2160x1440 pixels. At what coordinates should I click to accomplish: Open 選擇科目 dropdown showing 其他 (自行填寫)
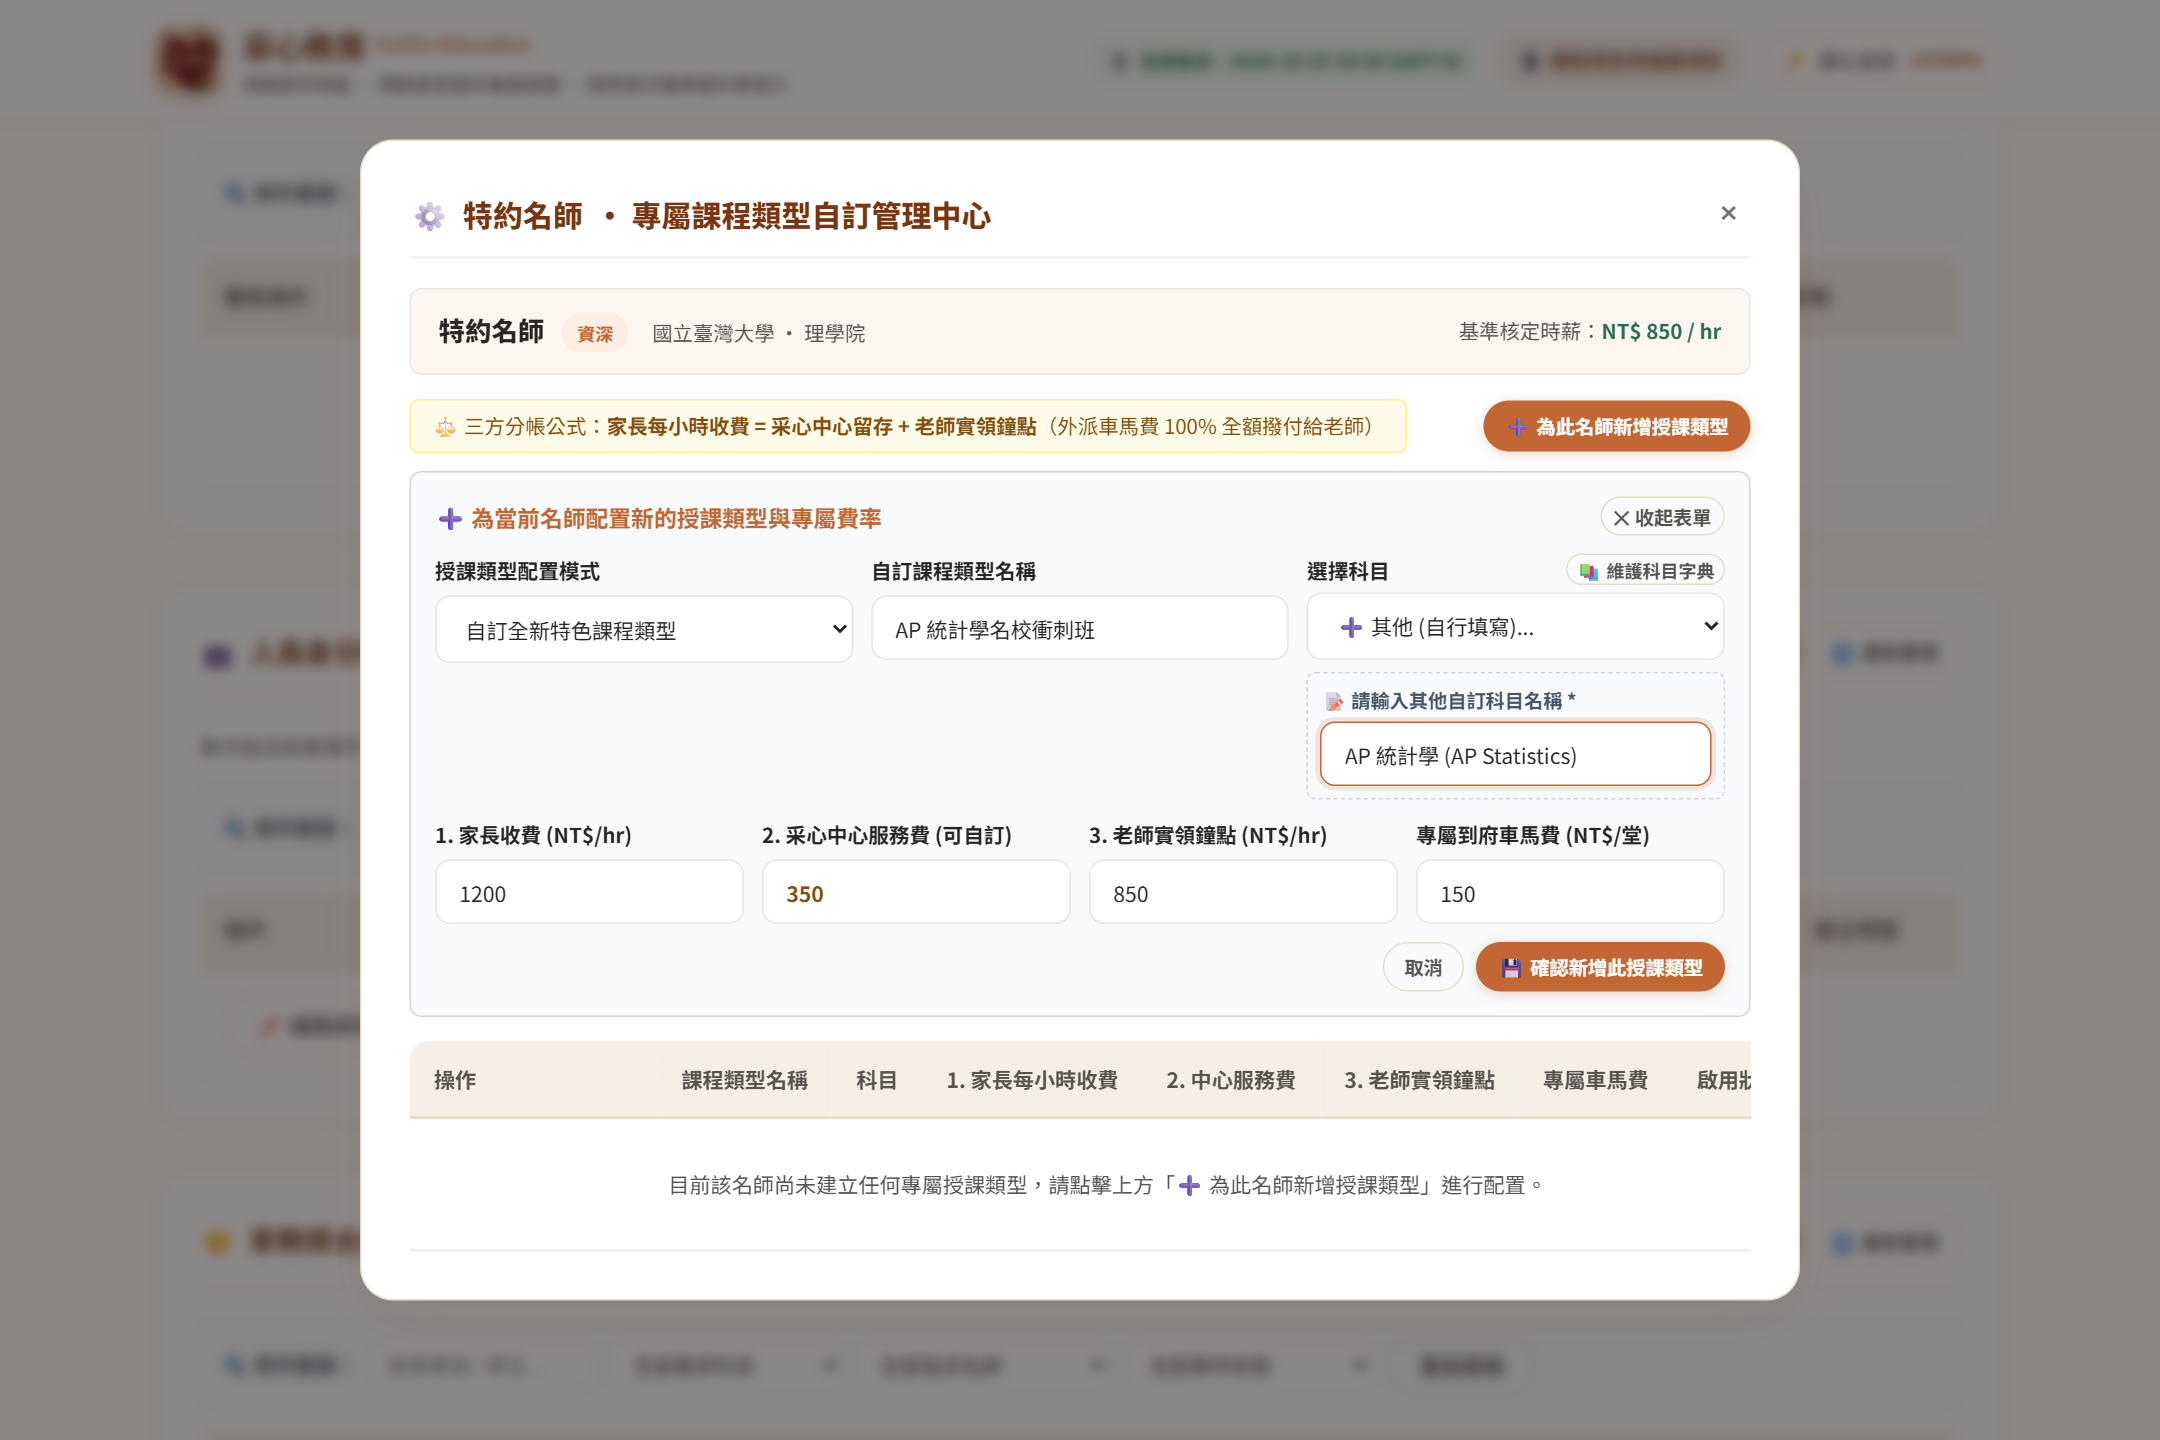click(1515, 627)
